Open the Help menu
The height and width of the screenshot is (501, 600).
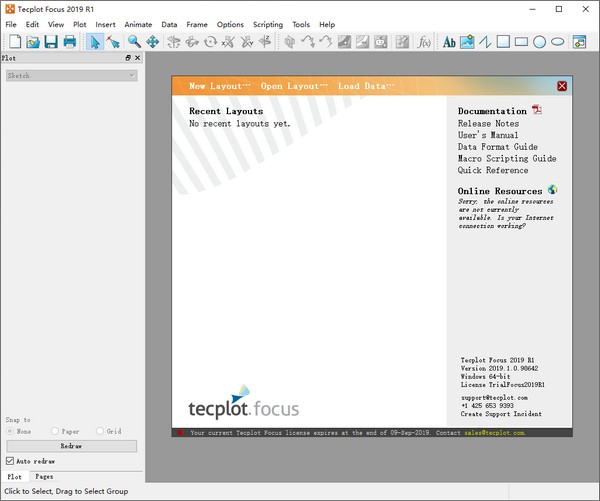[327, 24]
